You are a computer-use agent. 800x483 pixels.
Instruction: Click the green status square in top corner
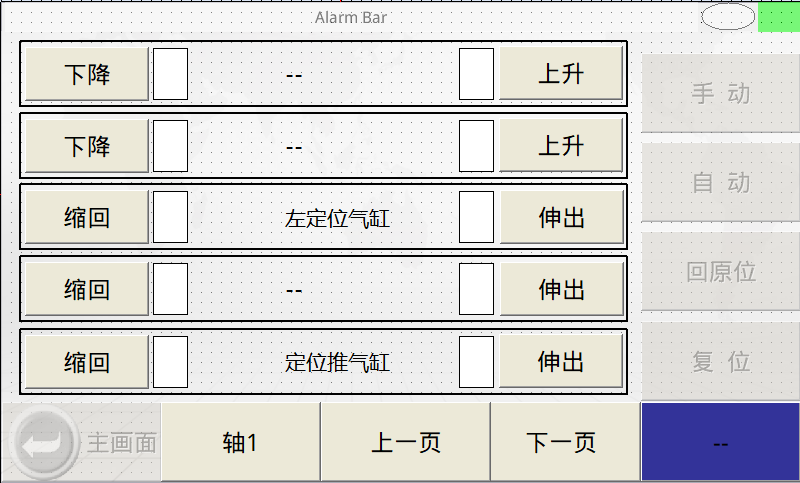click(x=778, y=16)
